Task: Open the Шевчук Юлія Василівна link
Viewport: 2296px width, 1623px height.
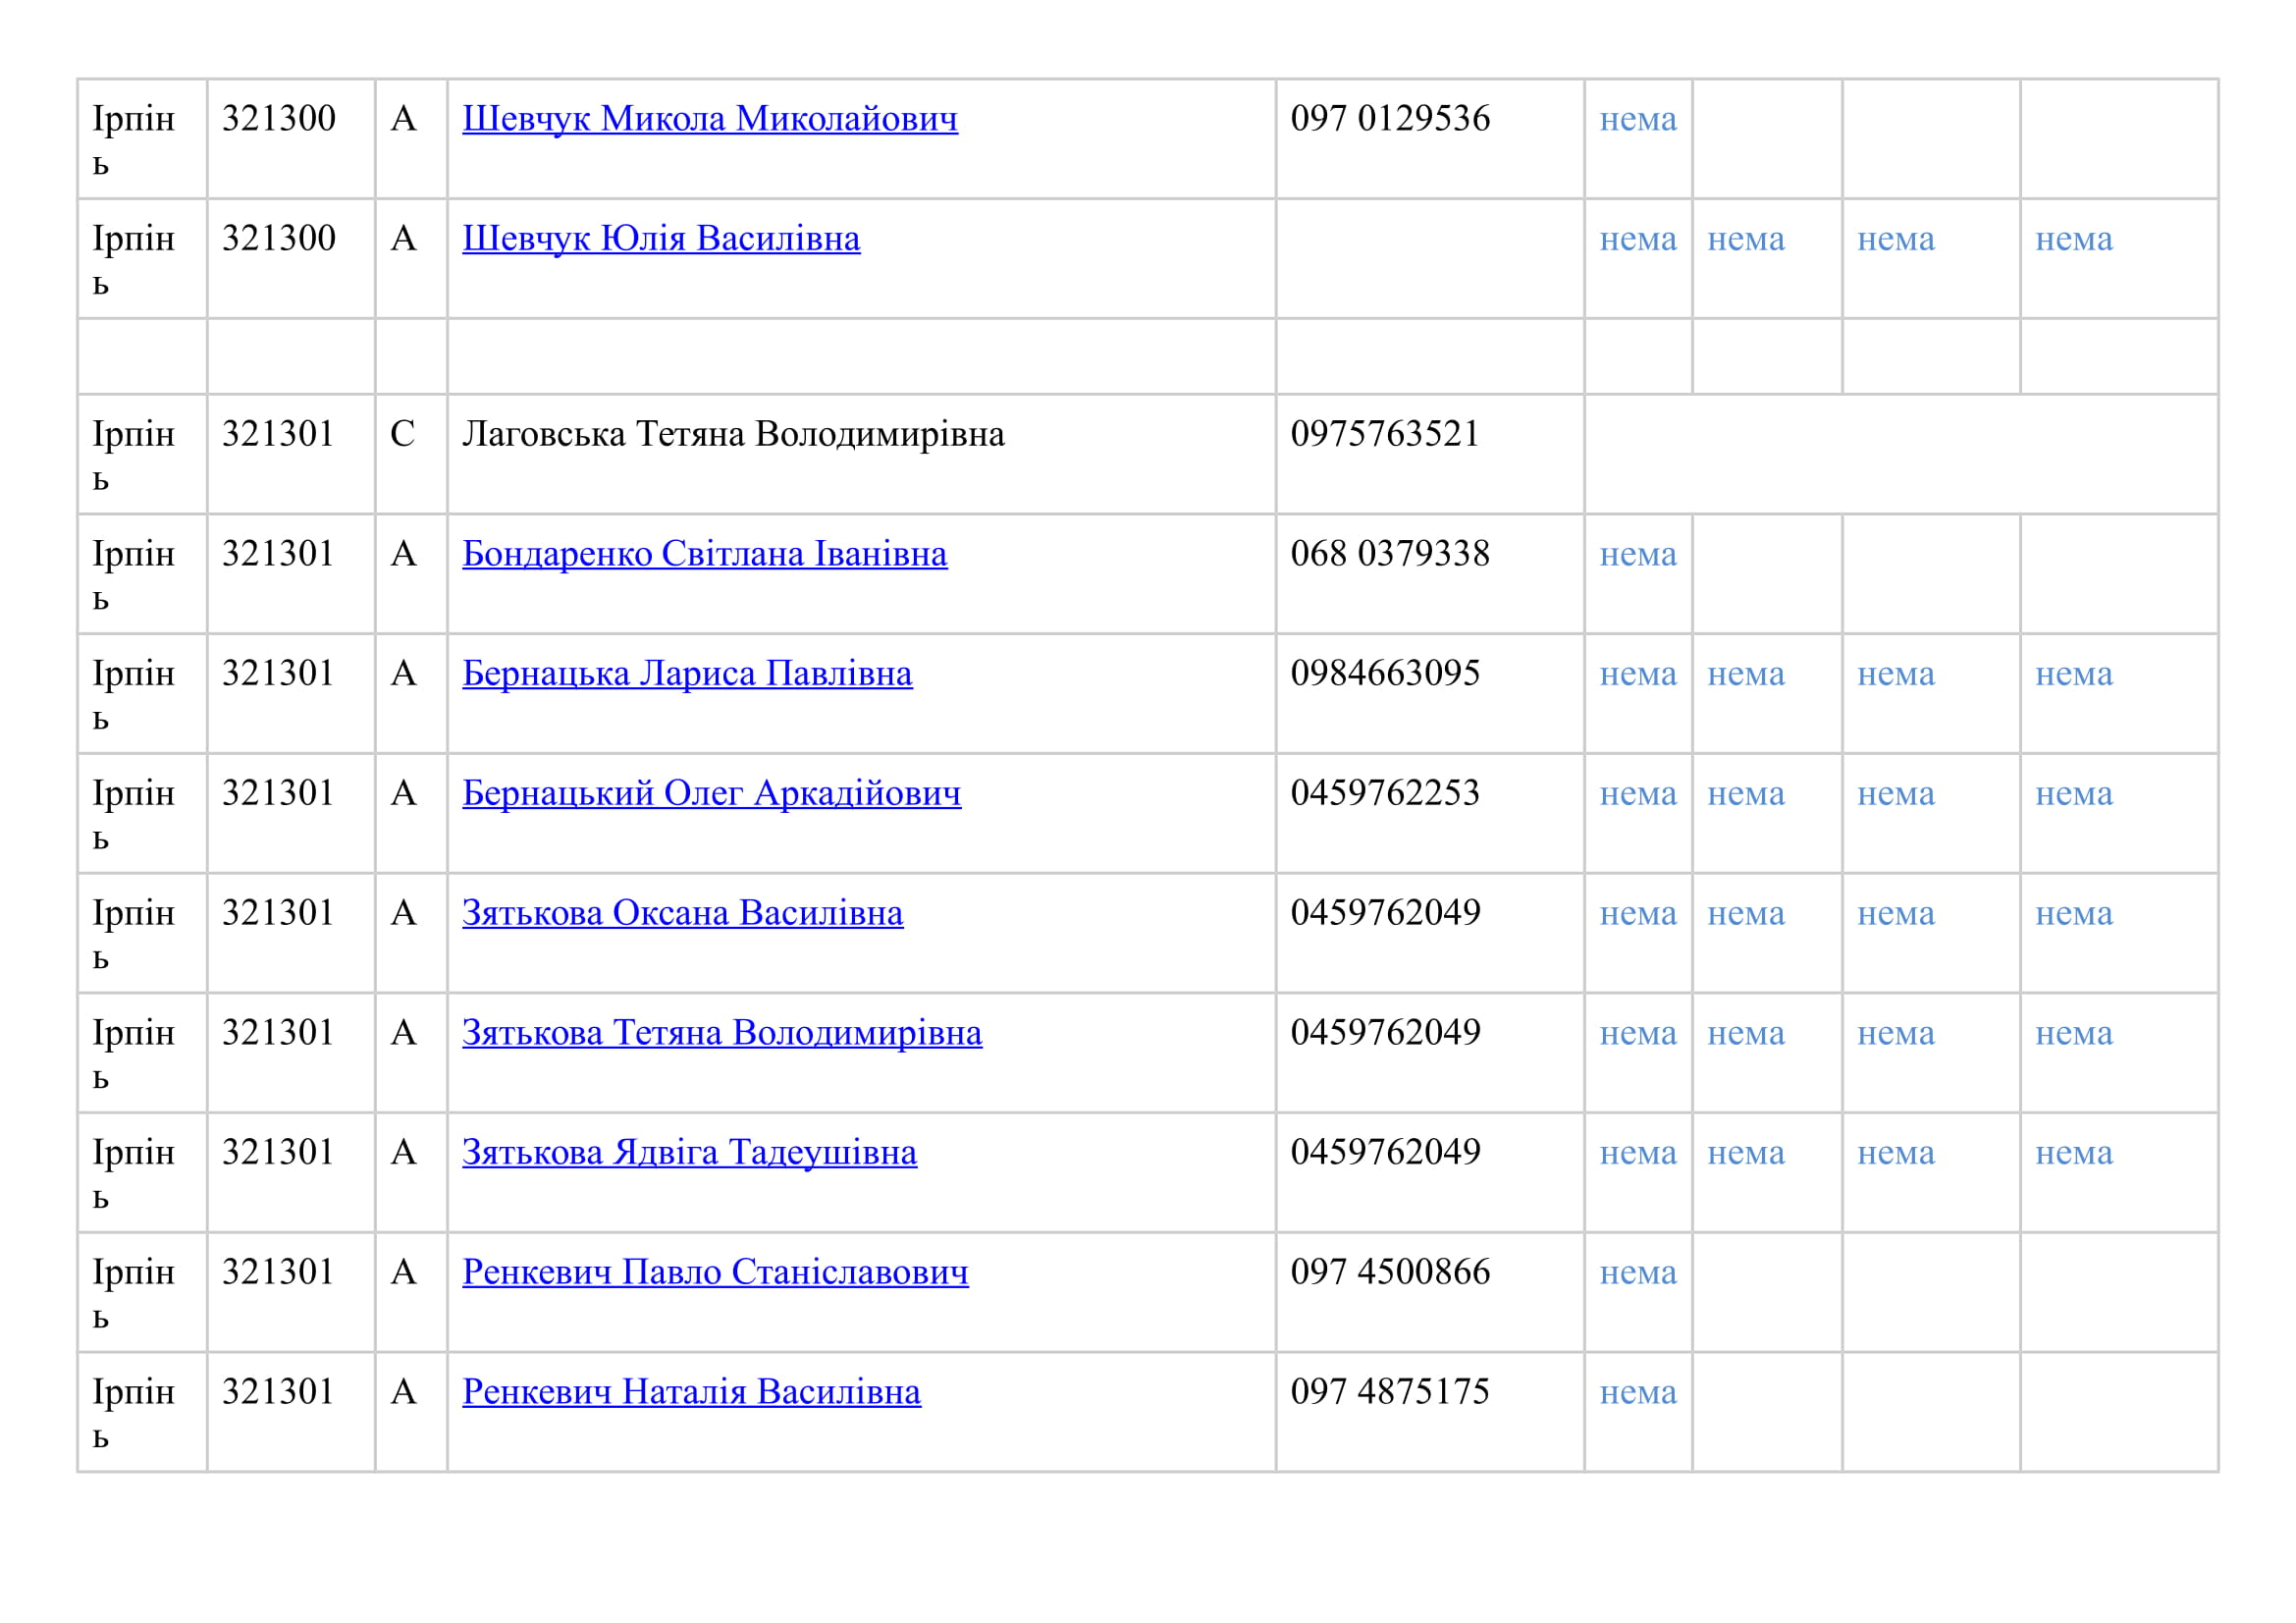Action: (x=660, y=239)
